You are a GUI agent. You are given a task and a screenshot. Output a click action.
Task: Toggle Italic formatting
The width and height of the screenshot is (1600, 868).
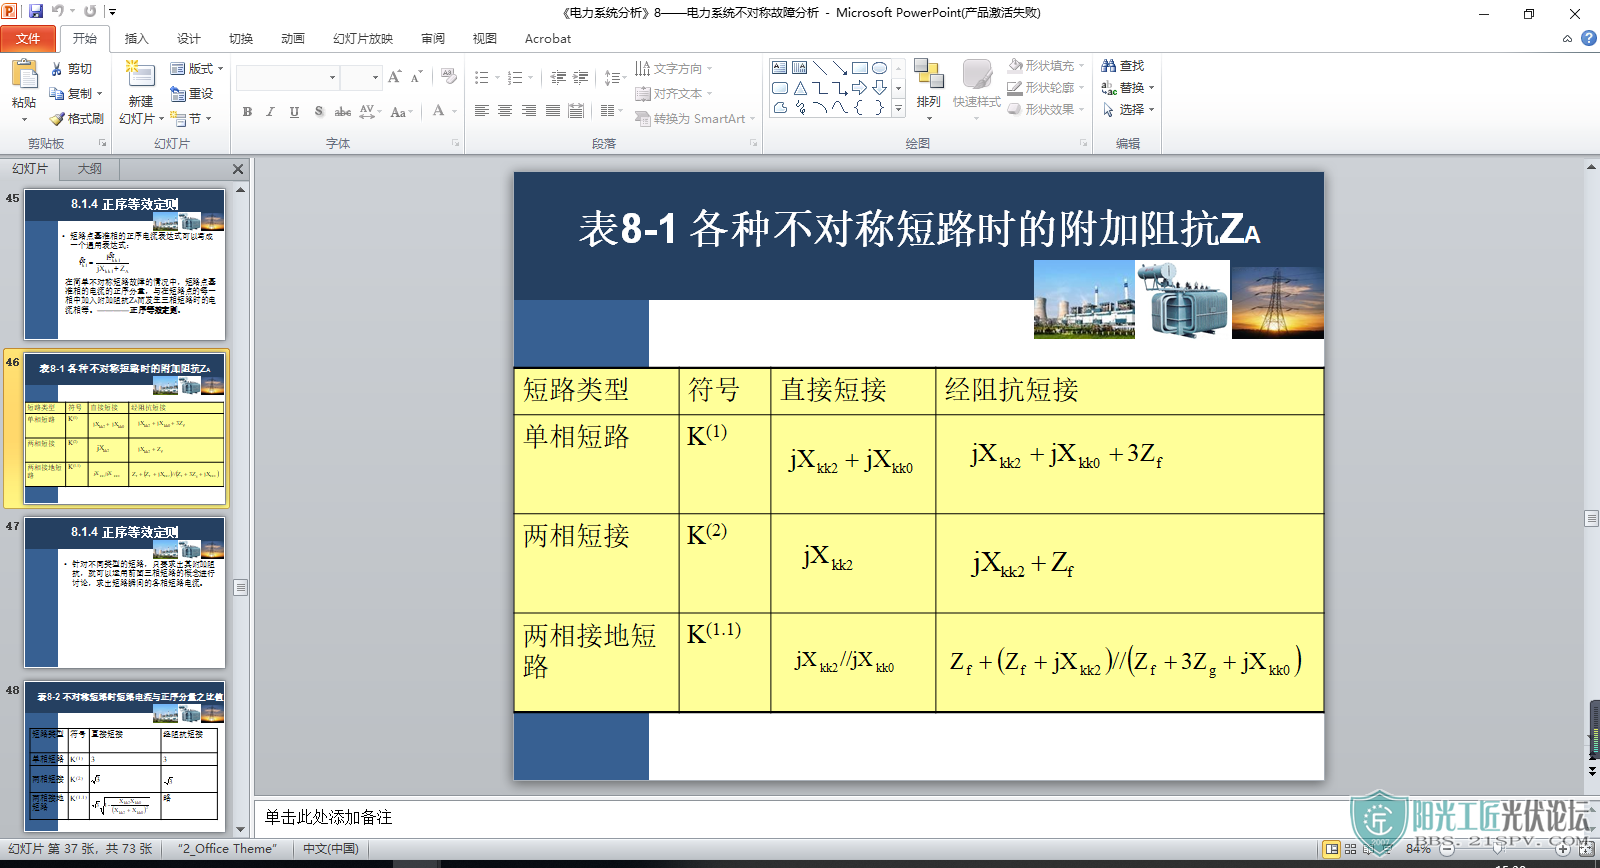pos(270,112)
